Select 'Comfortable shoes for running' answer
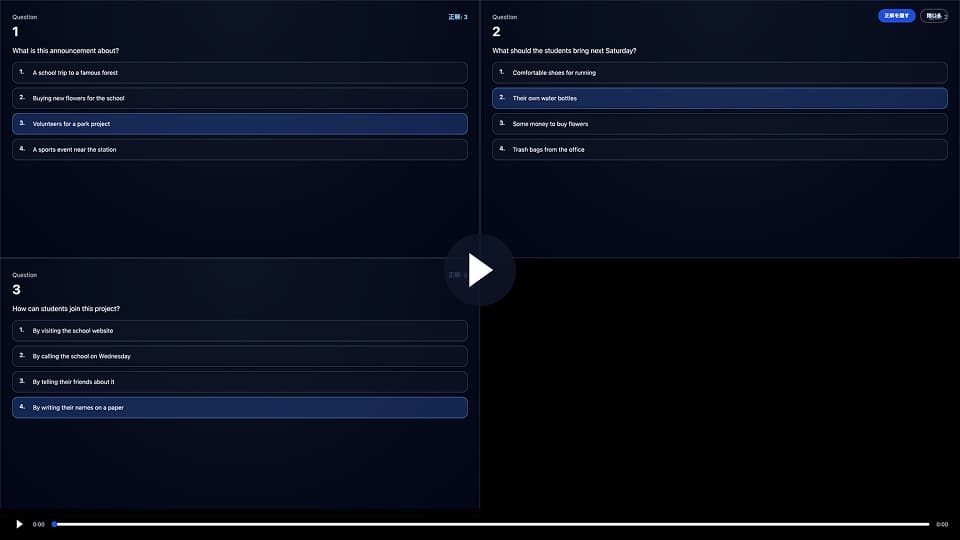 pos(719,73)
